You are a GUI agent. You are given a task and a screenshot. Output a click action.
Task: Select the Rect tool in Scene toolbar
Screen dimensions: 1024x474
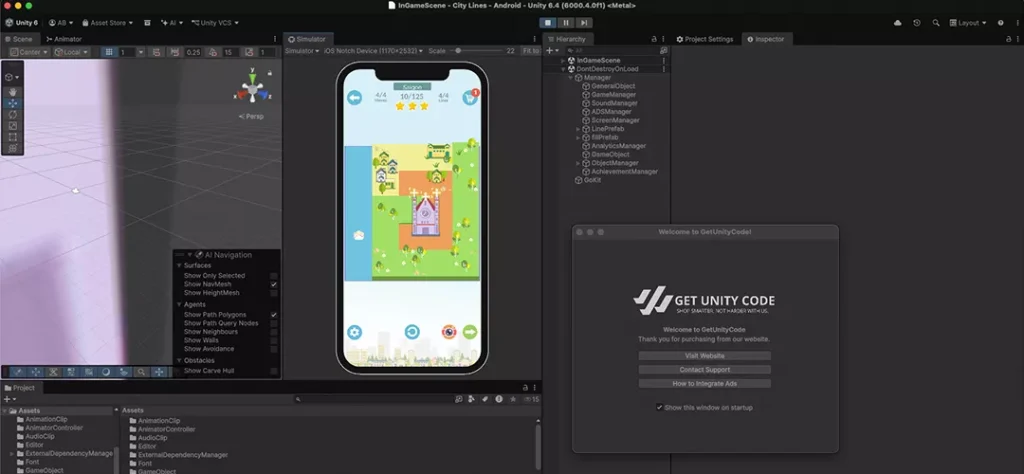click(x=12, y=137)
